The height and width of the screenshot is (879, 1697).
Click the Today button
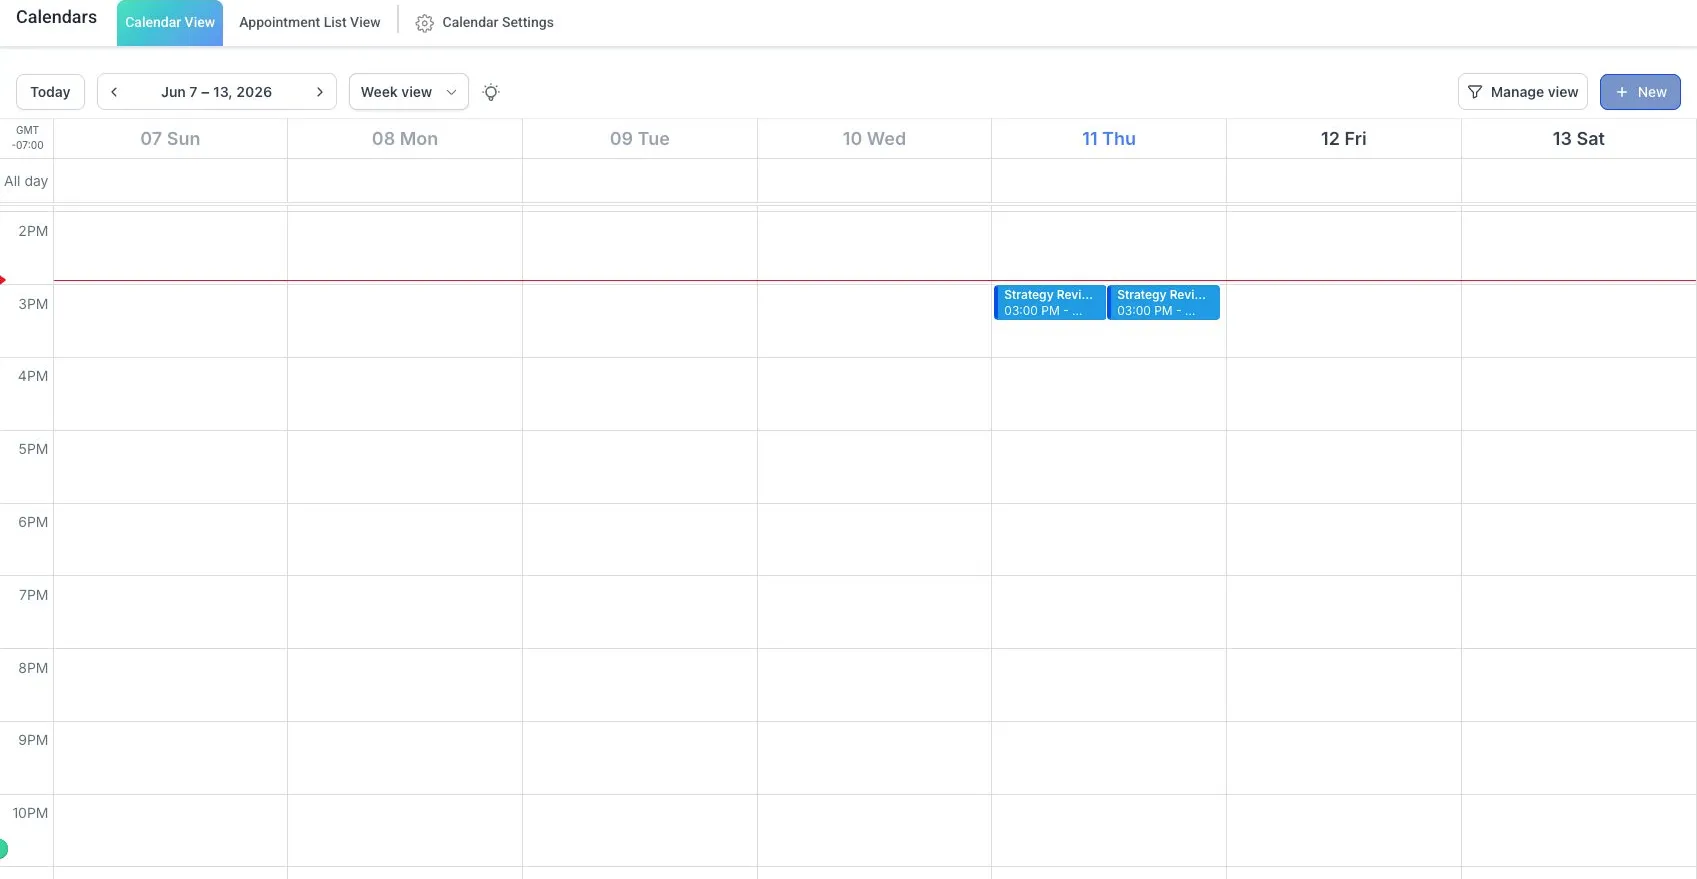pyautogui.click(x=50, y=92)
